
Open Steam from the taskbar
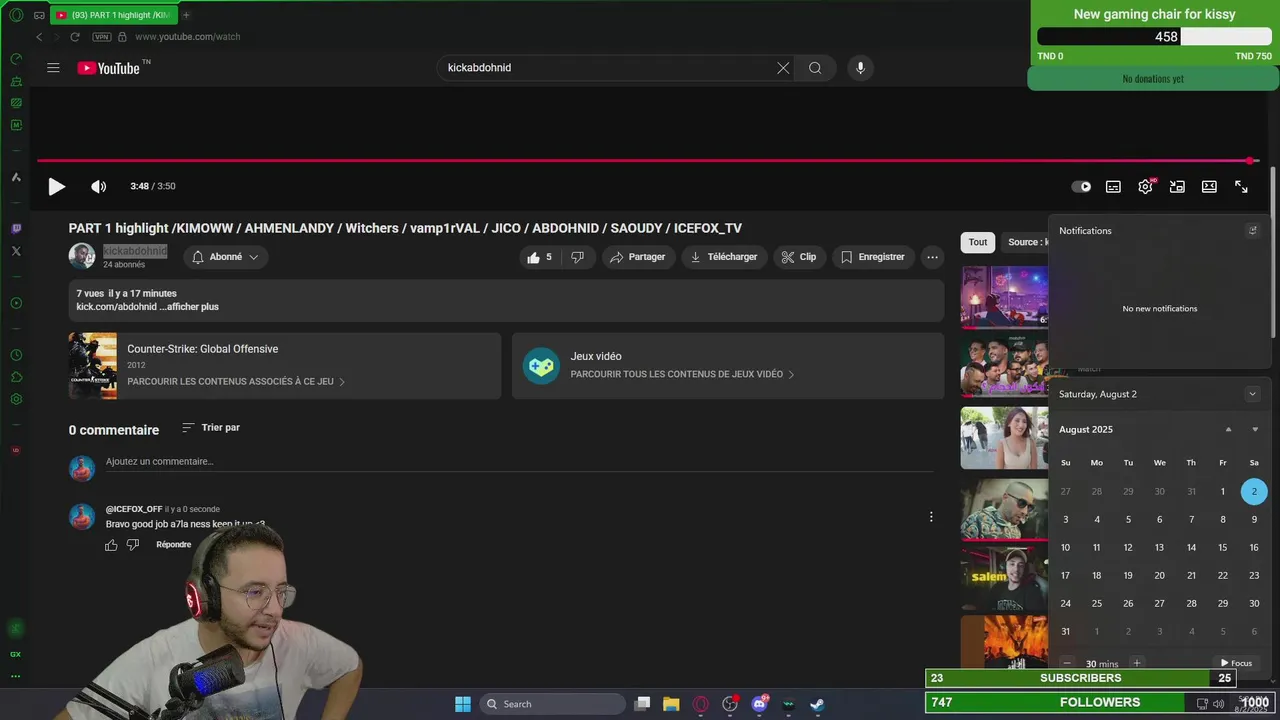pos(817,704)
